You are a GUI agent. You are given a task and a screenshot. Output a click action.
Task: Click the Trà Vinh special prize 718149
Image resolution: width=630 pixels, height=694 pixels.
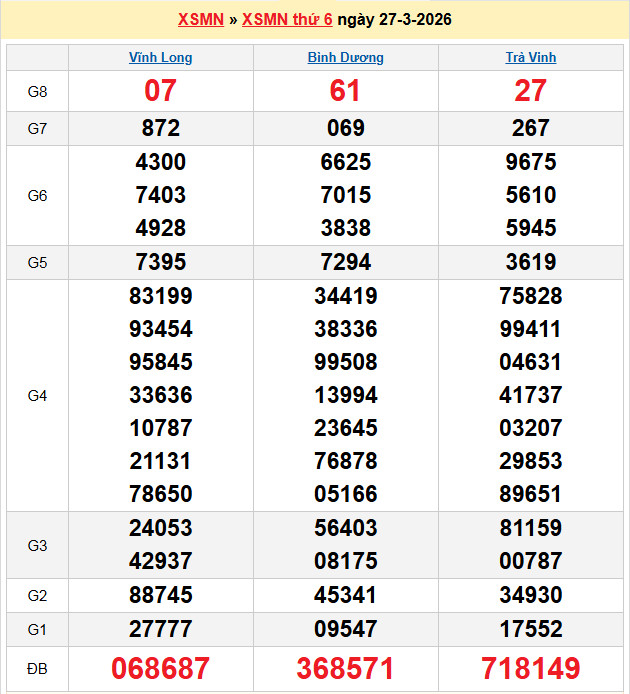(x=530, y=669)
